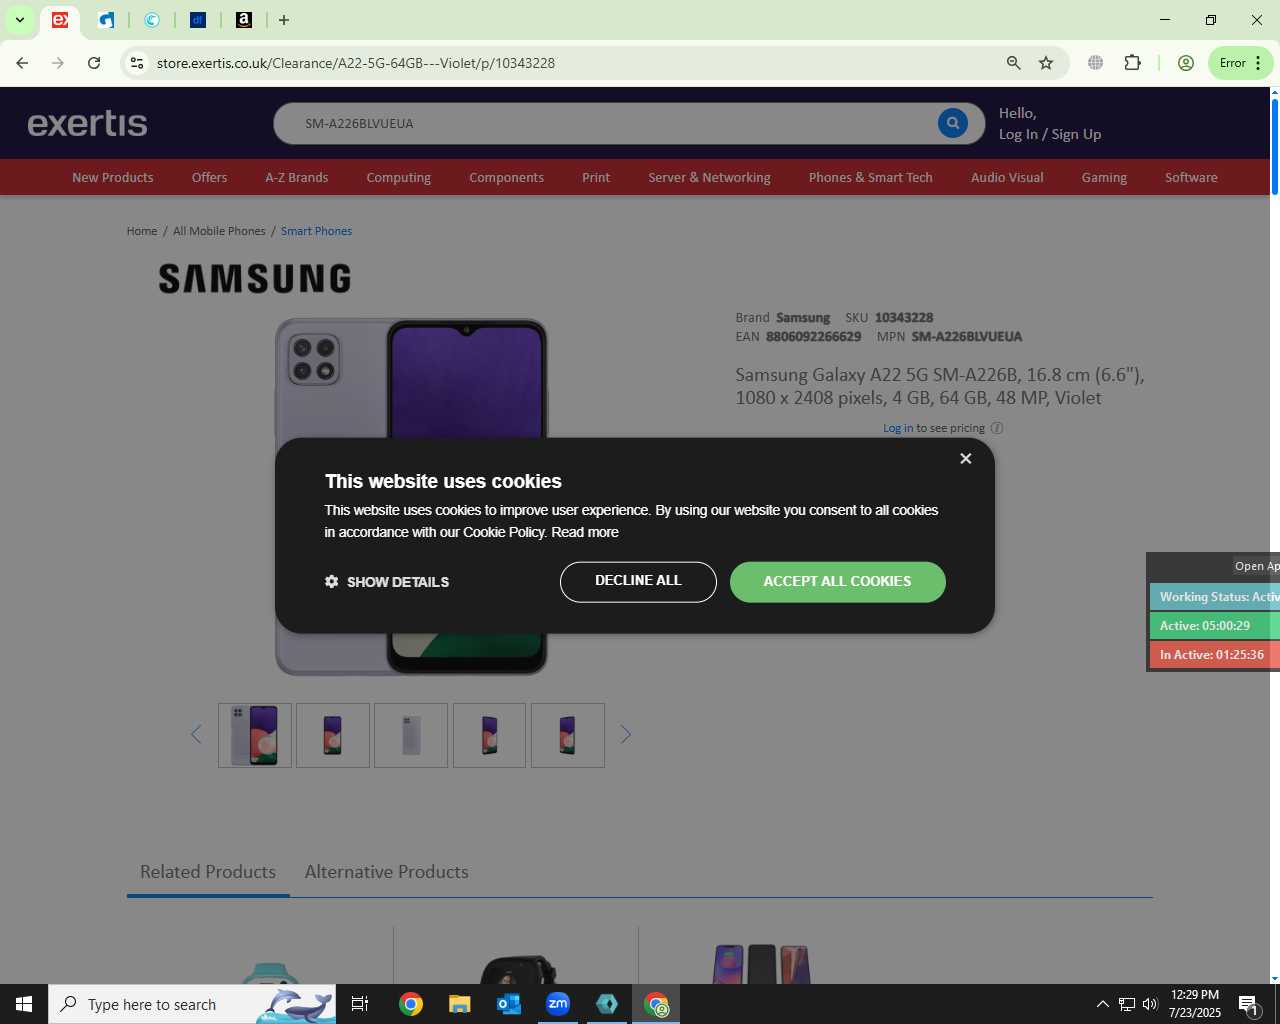Open Computing menu

[398, 177]
